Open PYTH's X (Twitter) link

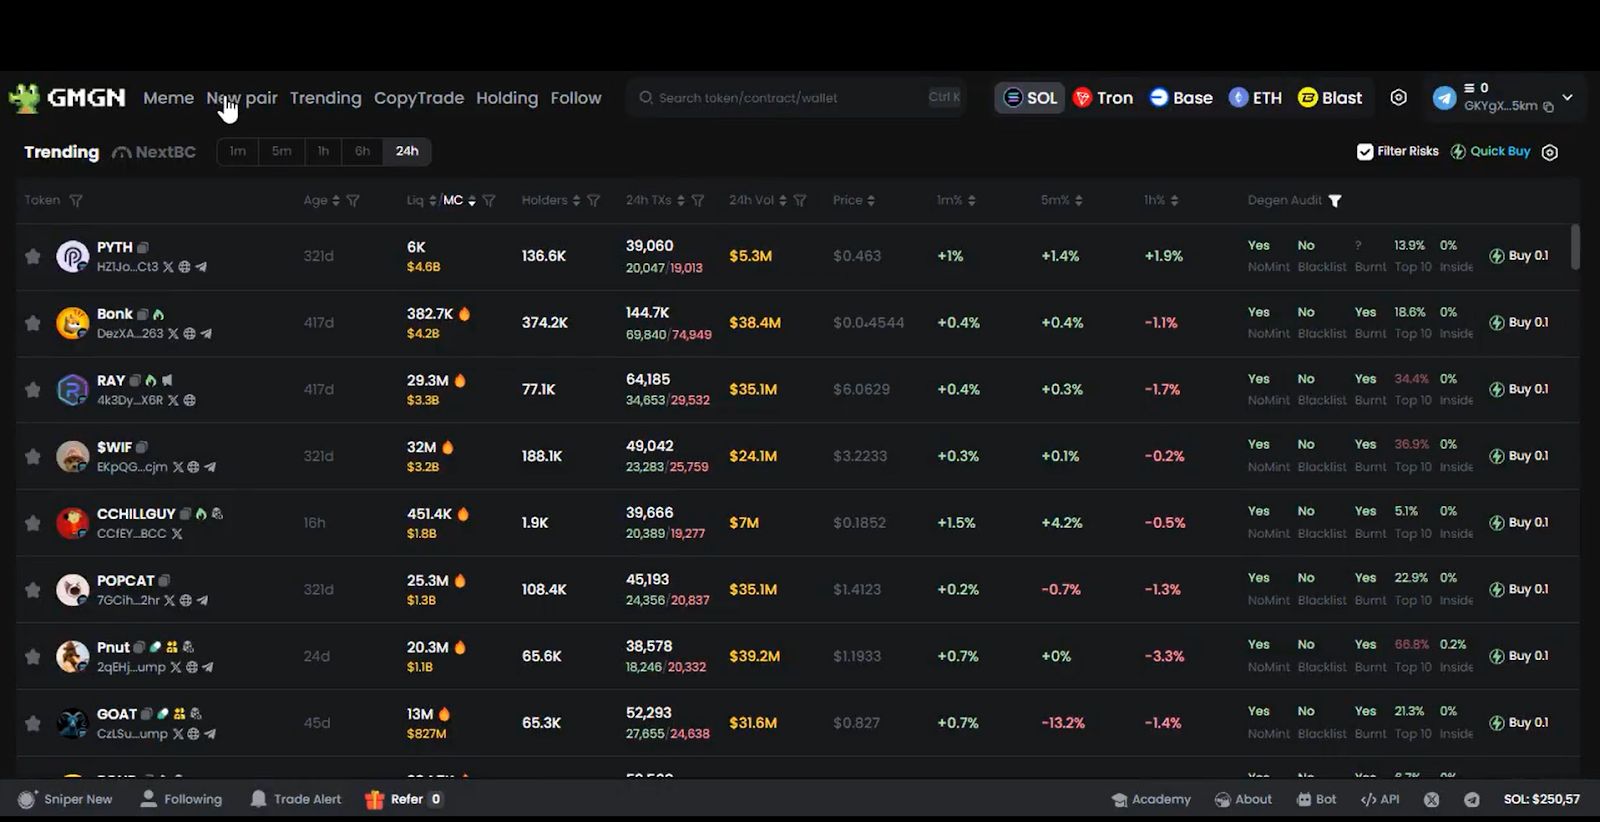coord(168,267)
